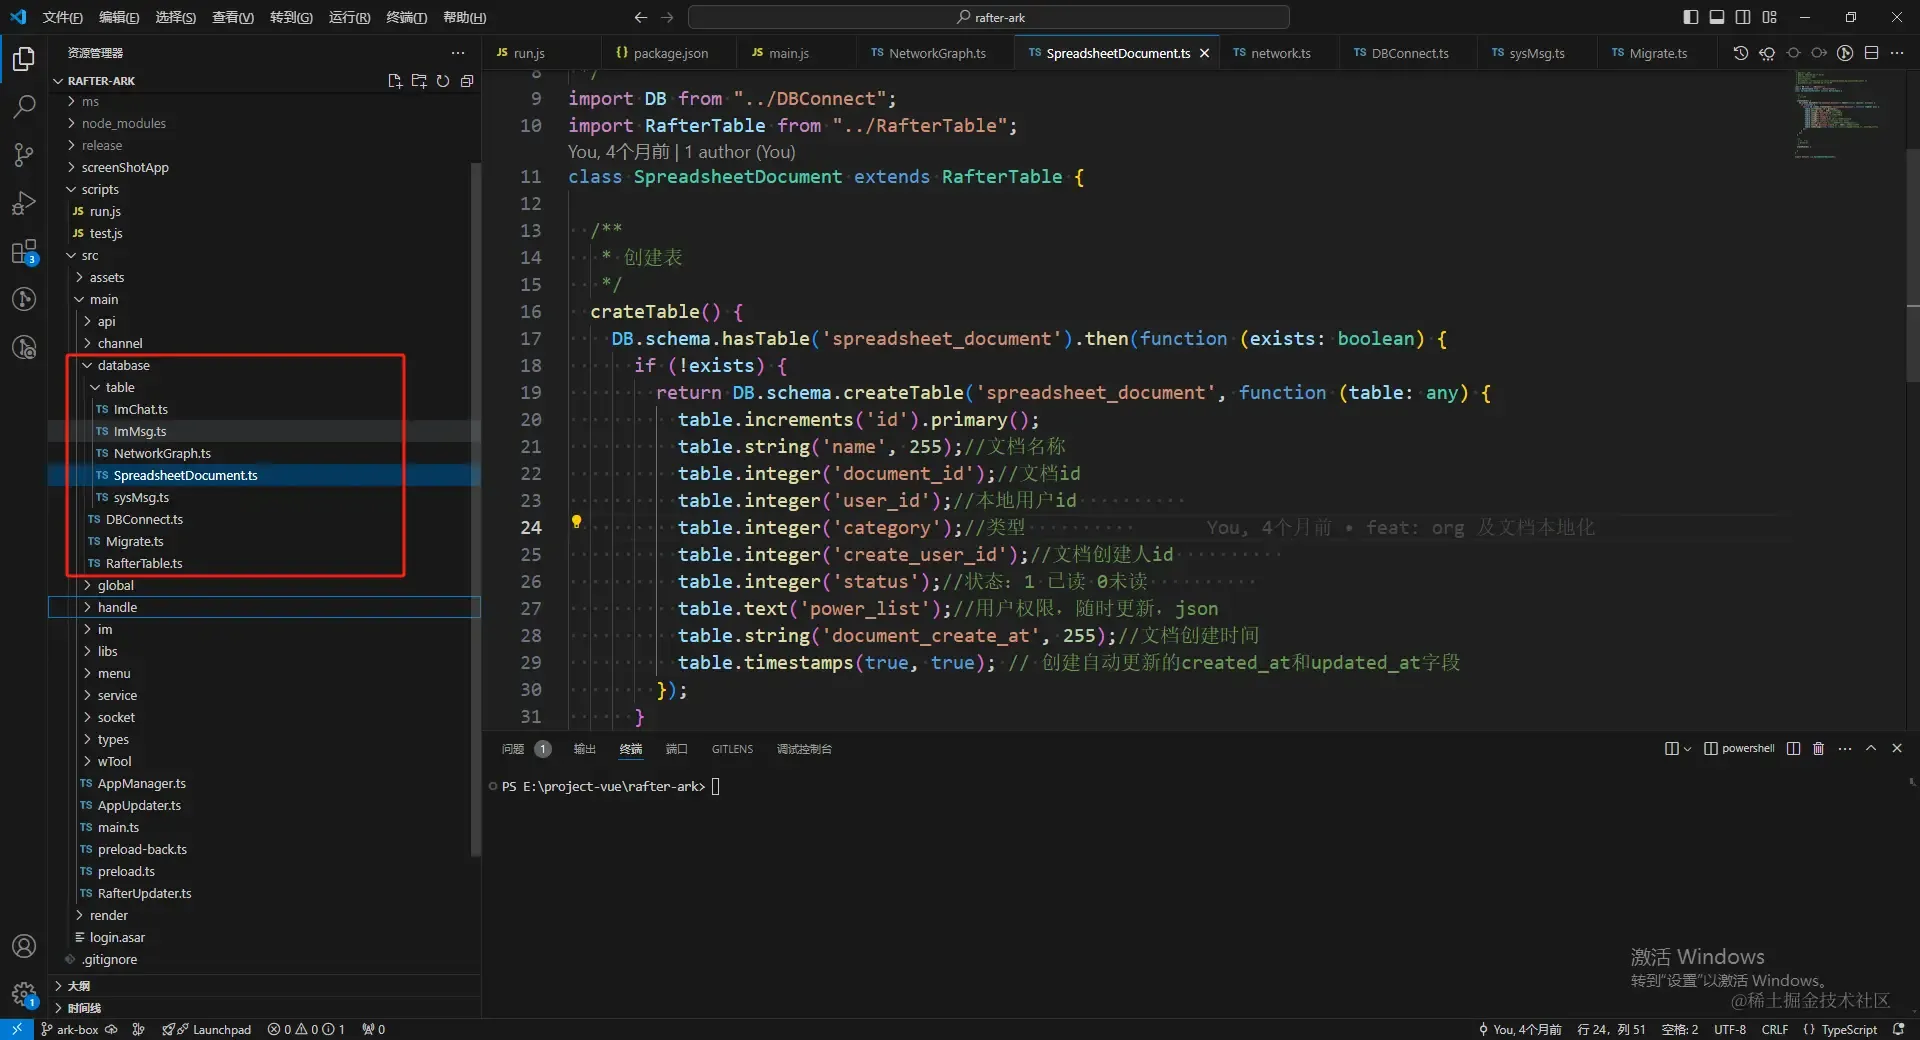This screenshot has width=1920, height=1040.
Task: Open the Search view in activity bar
Action: tap(24, 106)
